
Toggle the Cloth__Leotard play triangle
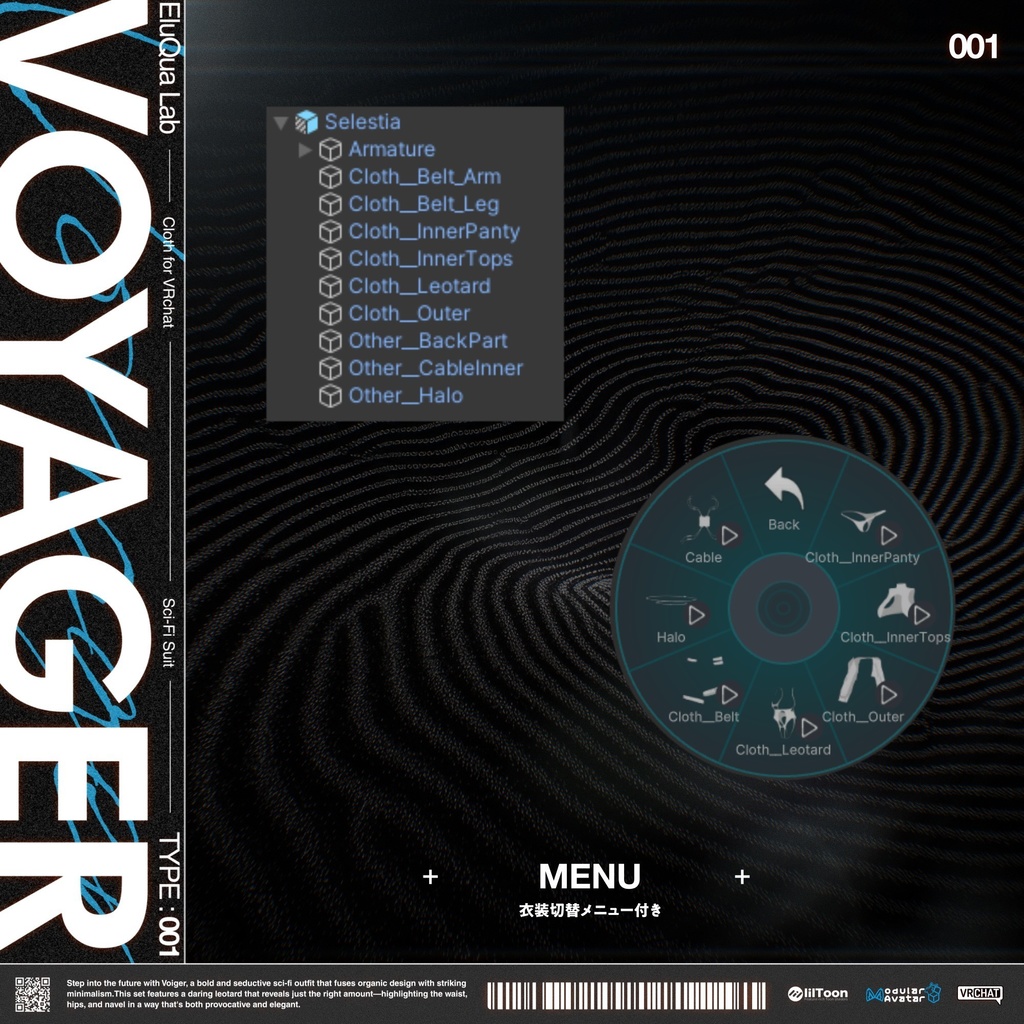(806, 727)
